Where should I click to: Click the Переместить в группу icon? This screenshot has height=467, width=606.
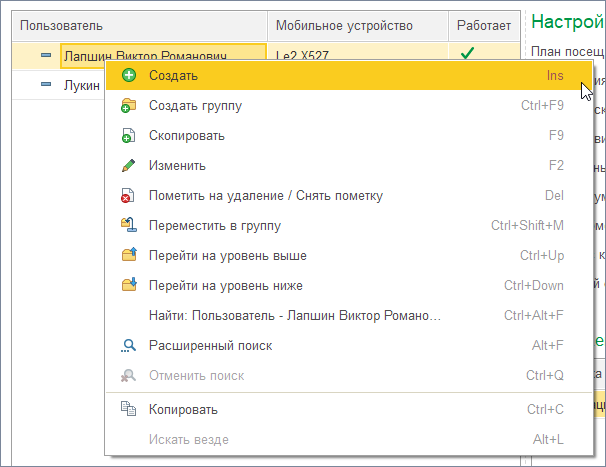pos(128,226)
